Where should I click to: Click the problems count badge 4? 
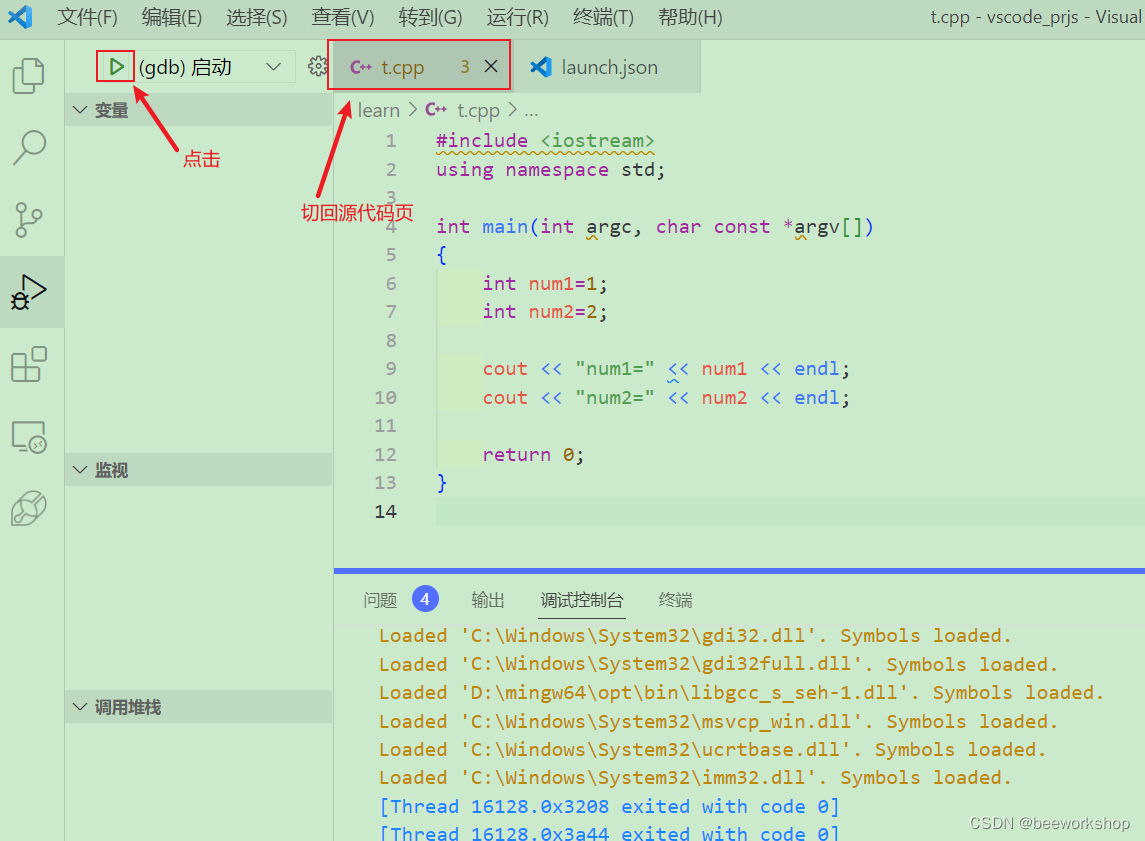coord(425,599)
